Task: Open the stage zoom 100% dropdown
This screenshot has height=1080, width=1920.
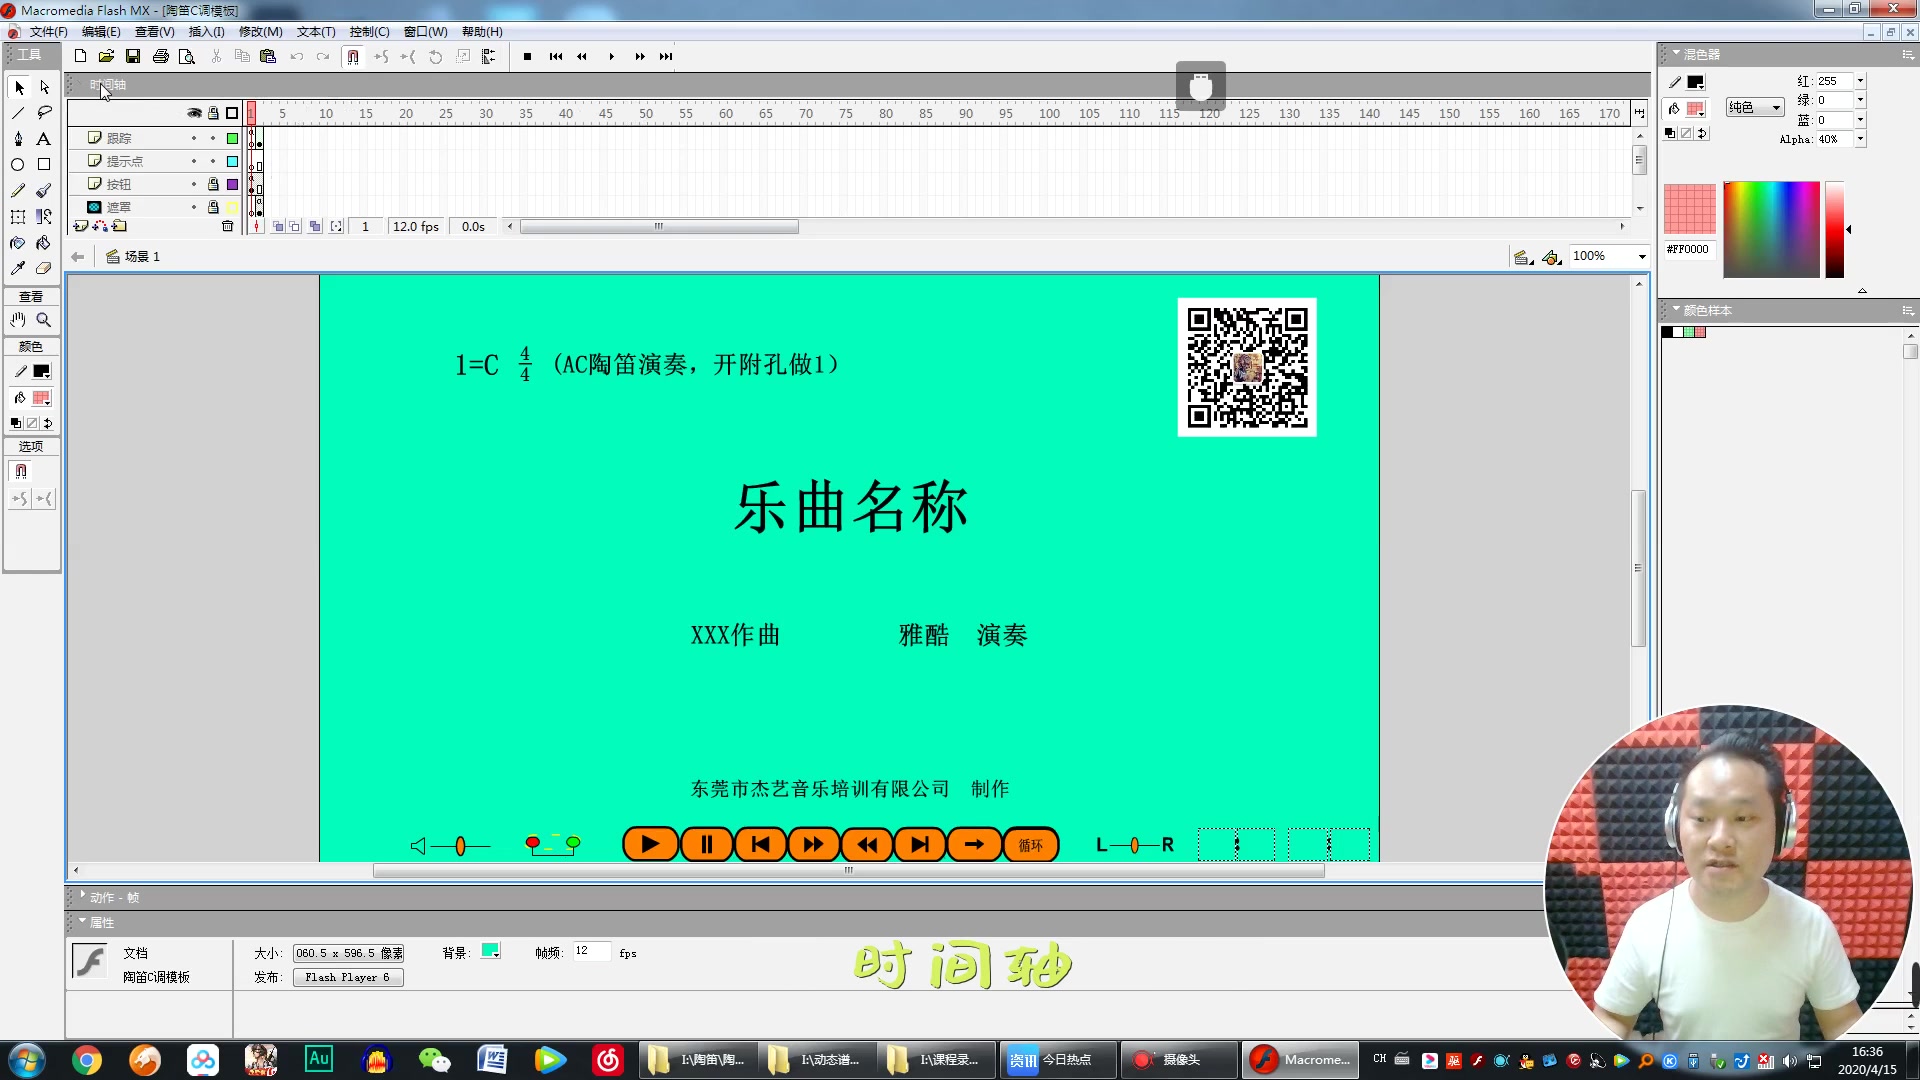Action: [1641, 257]
